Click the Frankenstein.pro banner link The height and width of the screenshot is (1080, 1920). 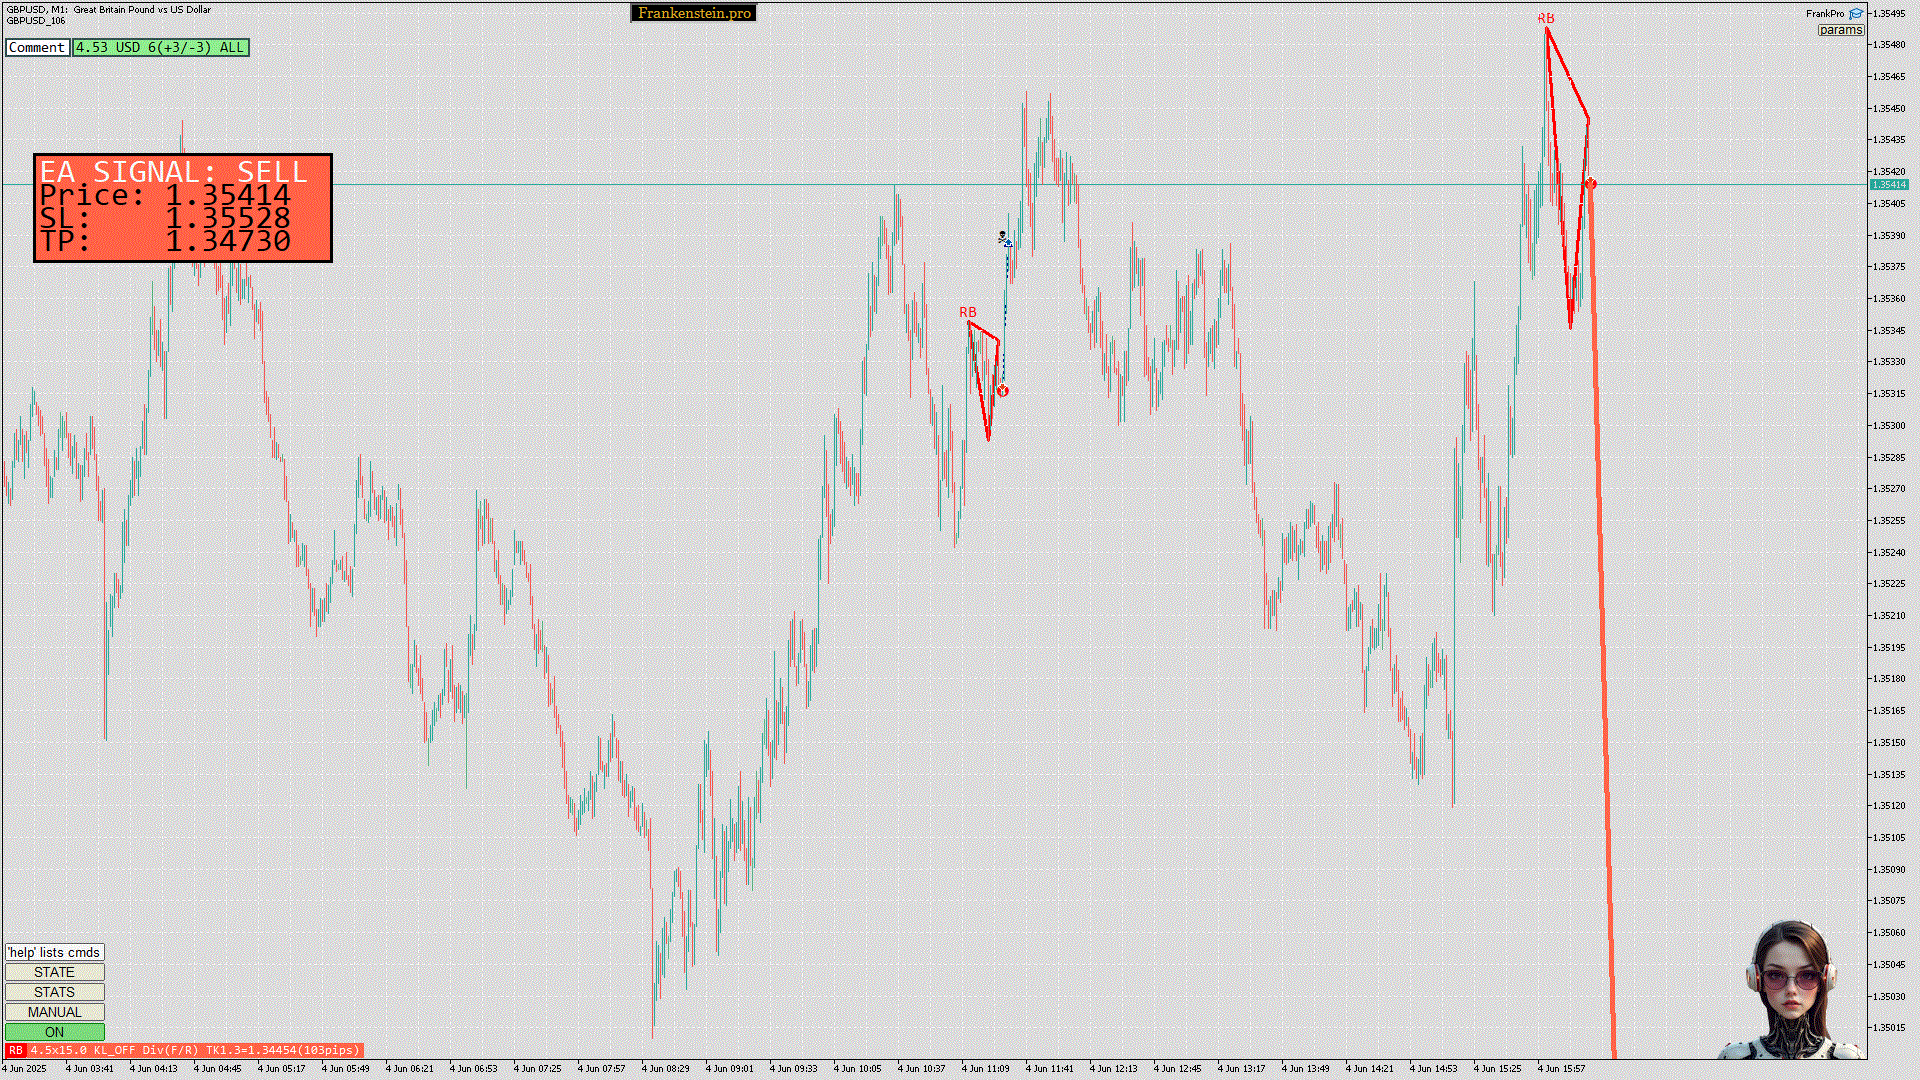tap(694, 13)
